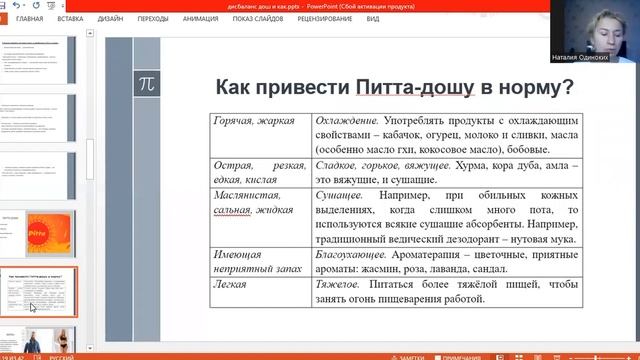This screenshot has width=640, height=360.
Task: Click the cell 'Имеющая неприятный запах'
Action: click(x=260, y=262)
